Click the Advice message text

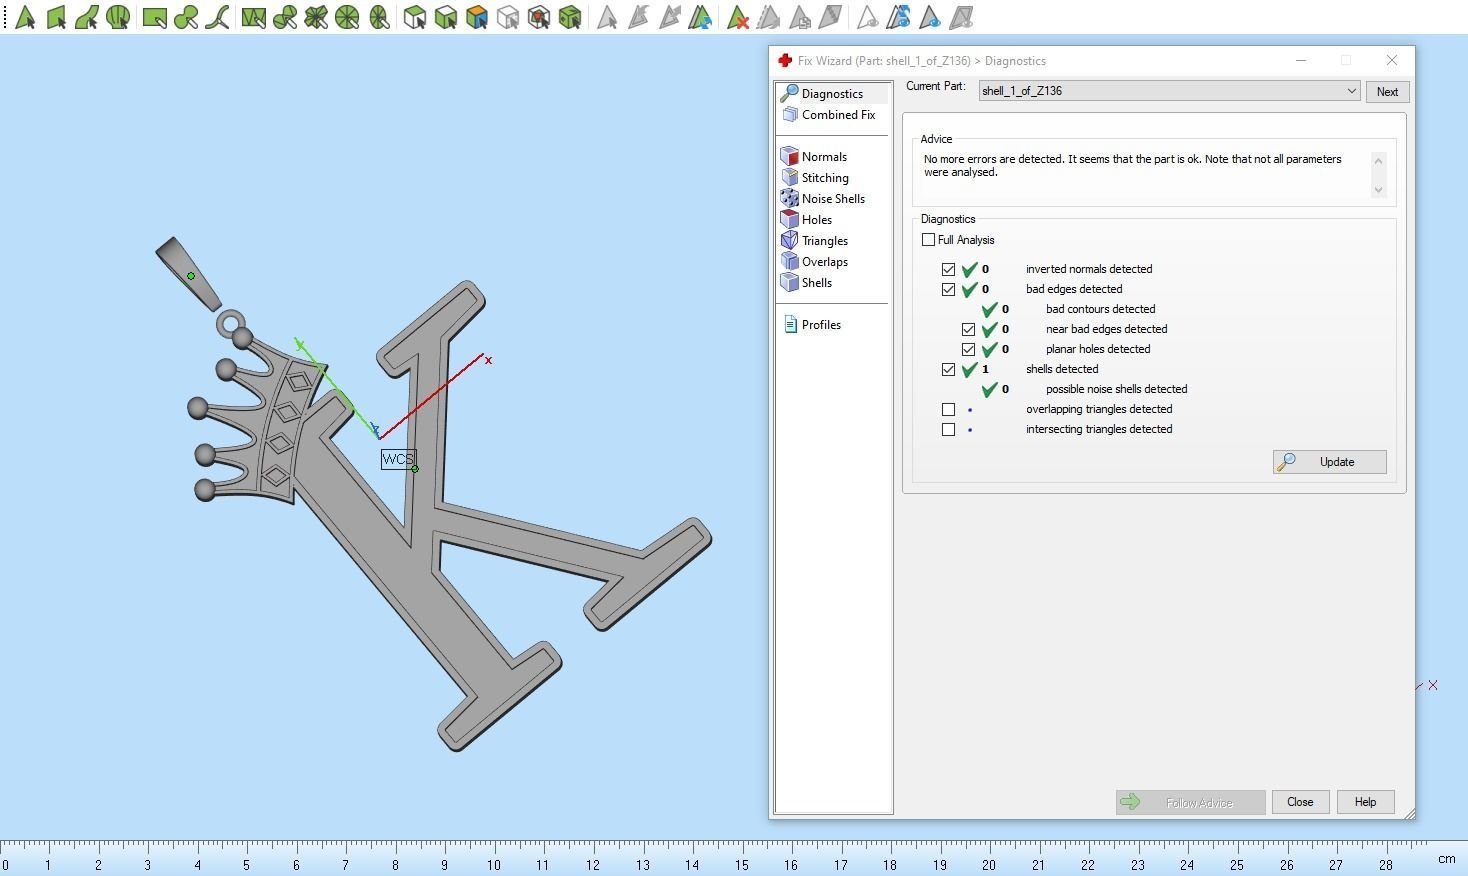point(1133,166)
